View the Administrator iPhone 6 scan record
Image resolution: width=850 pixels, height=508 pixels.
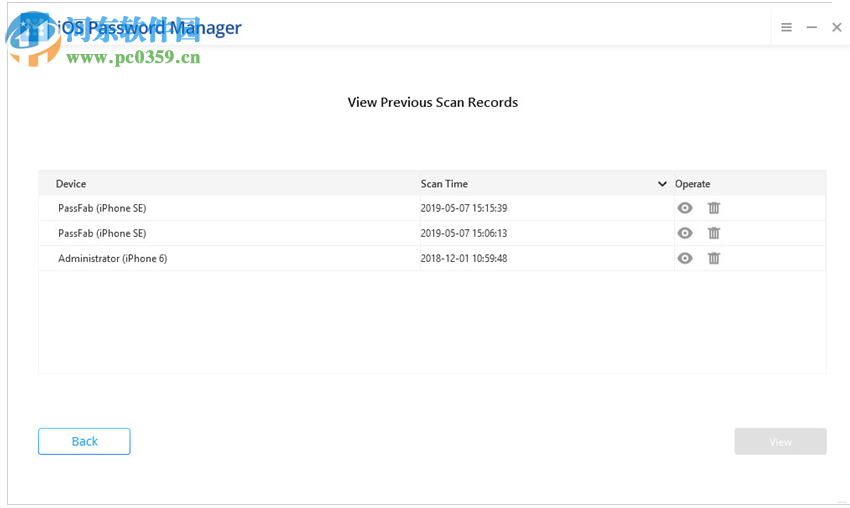pos(685,258)
